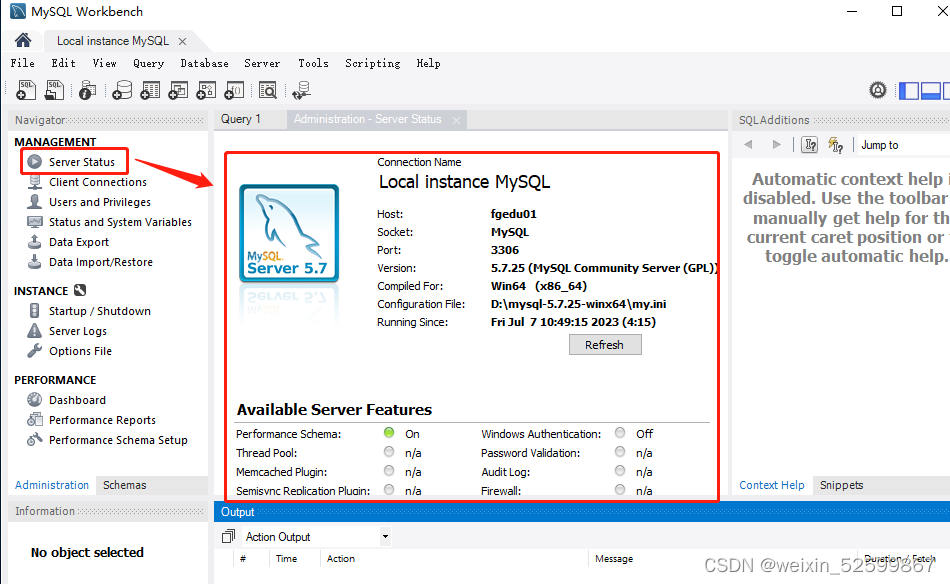Toggle context help in SQL Additions
The height and width of the screenshot is (584, 950).
pyautogui.click(x=809, y=145)
